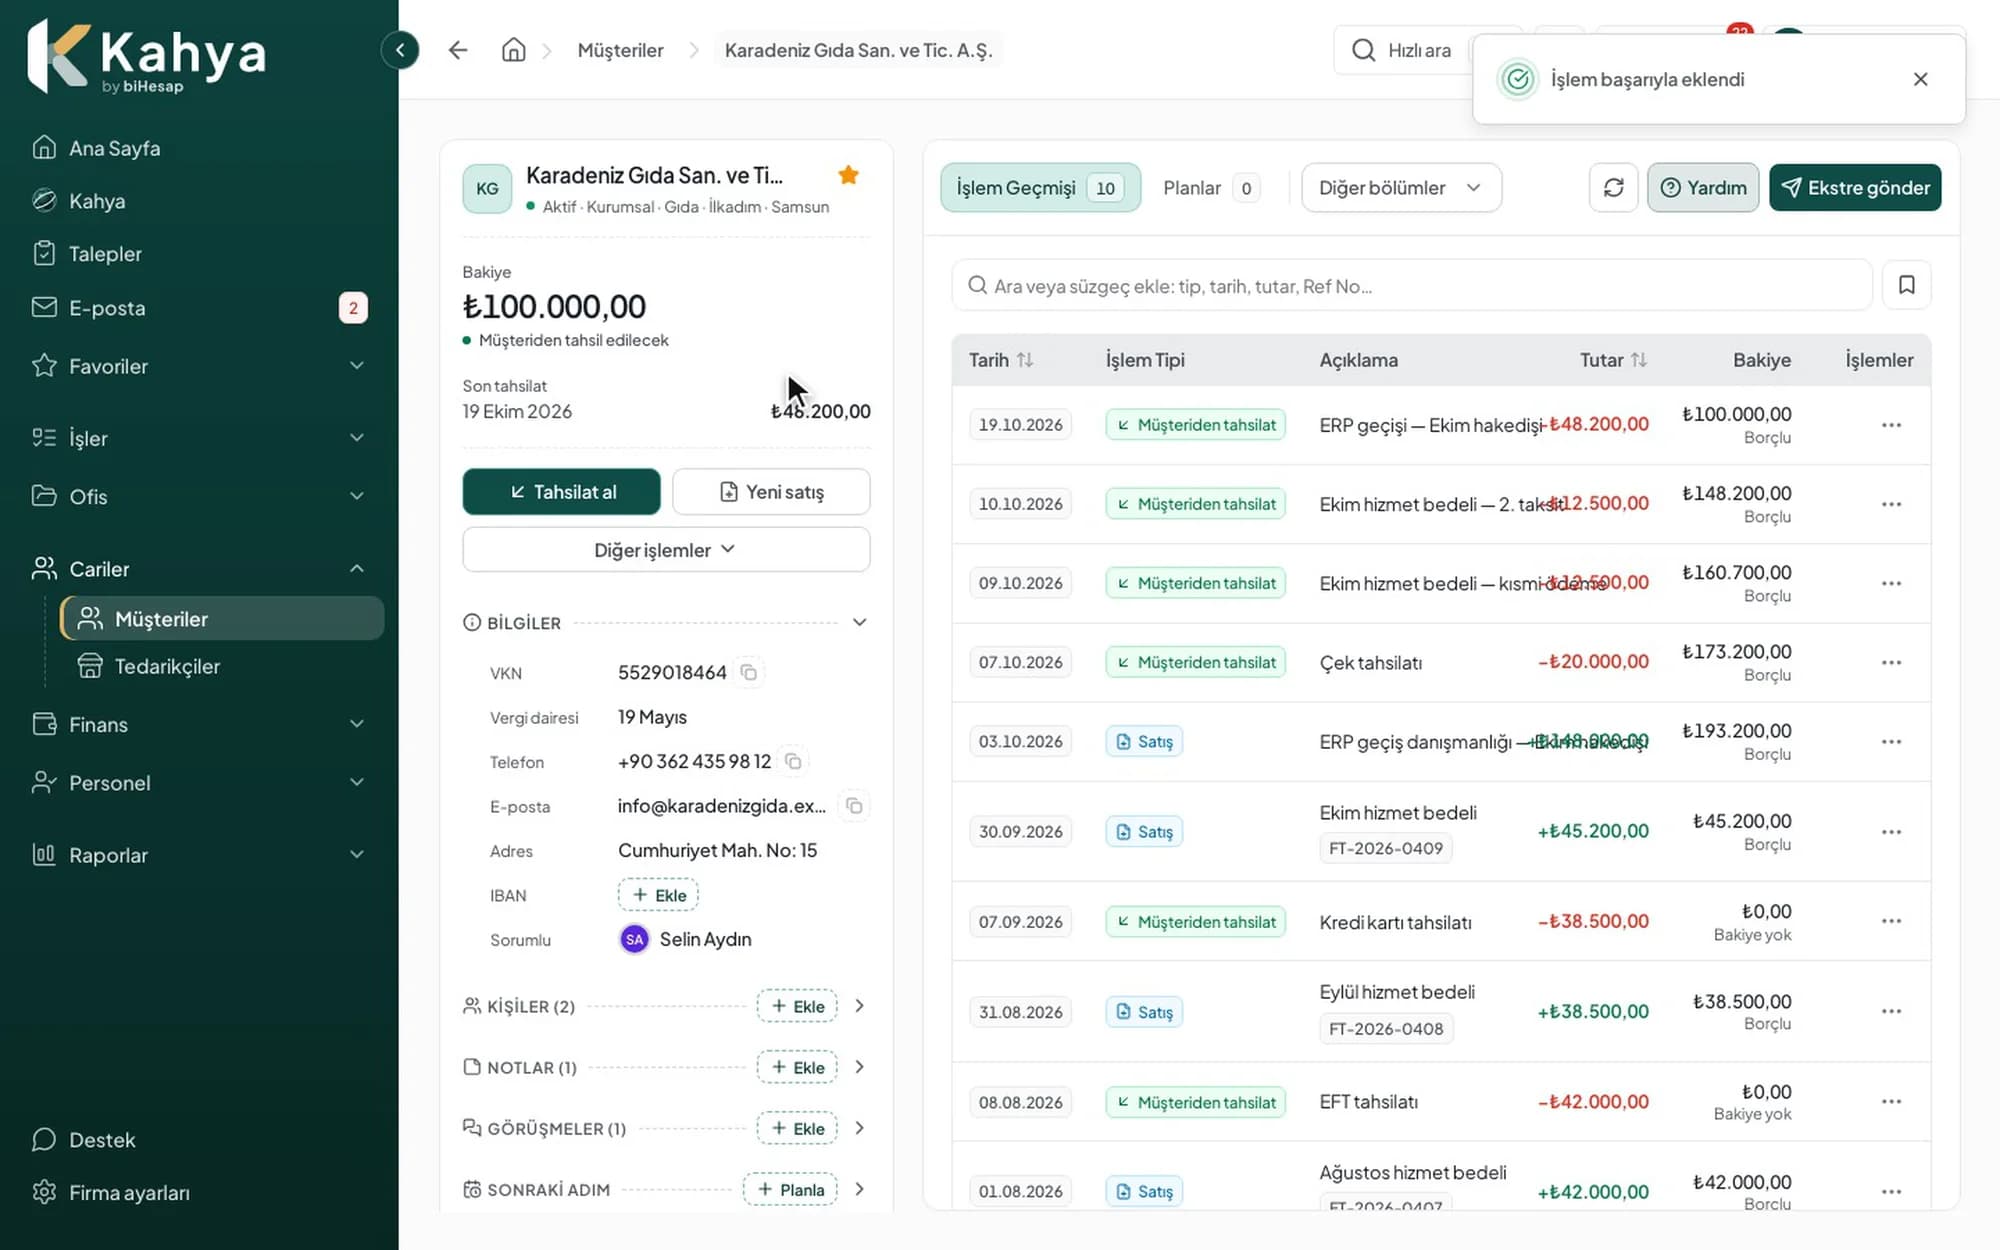Open the 'Diğer işlemler' dropdown
The width and height of the screenshot is (2000, 1250).
coord(666,550)
